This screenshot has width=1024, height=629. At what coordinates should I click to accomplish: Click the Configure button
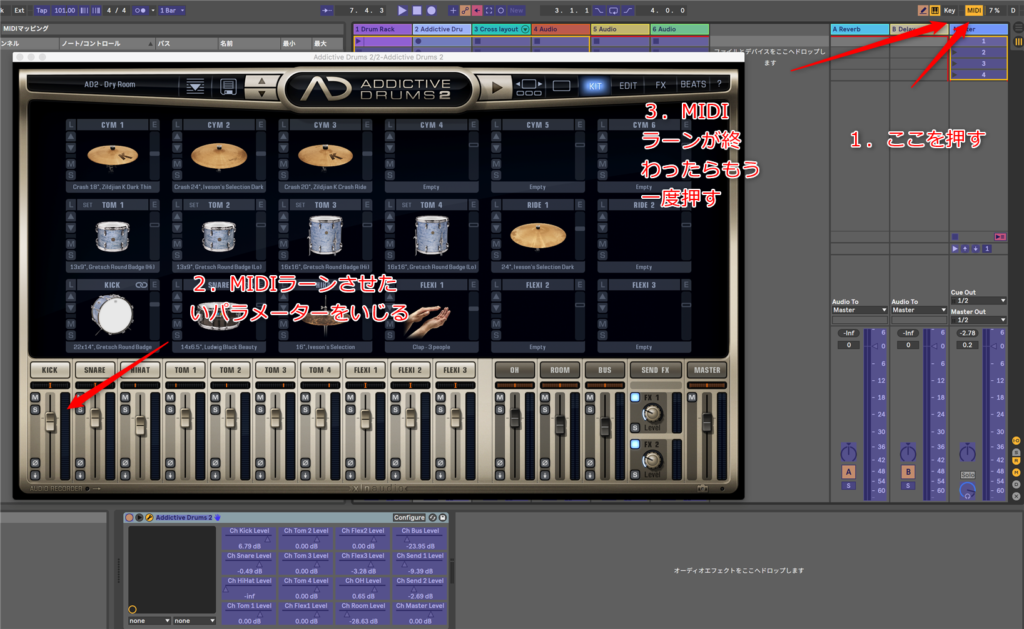409,518
